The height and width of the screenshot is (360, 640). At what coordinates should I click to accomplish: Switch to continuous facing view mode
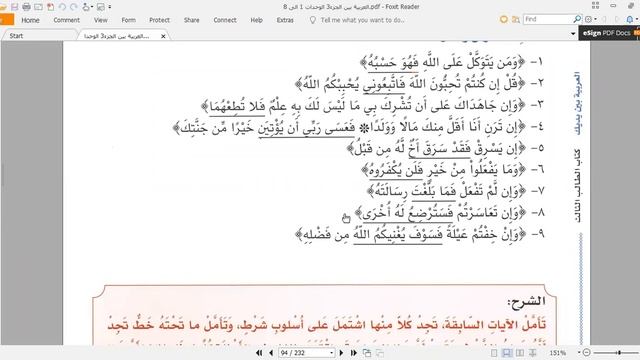(x=533, y=353)
